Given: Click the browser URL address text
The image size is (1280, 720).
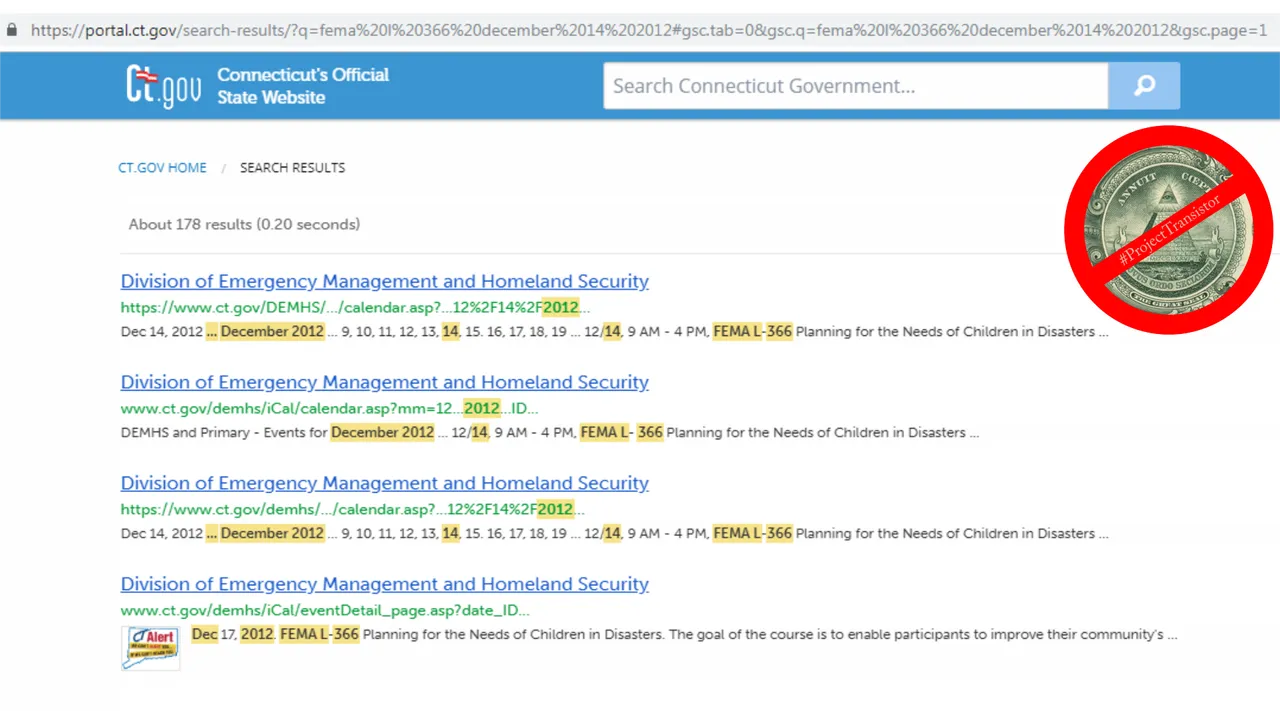Looking at the screenshot, I should tap(649, 30).
